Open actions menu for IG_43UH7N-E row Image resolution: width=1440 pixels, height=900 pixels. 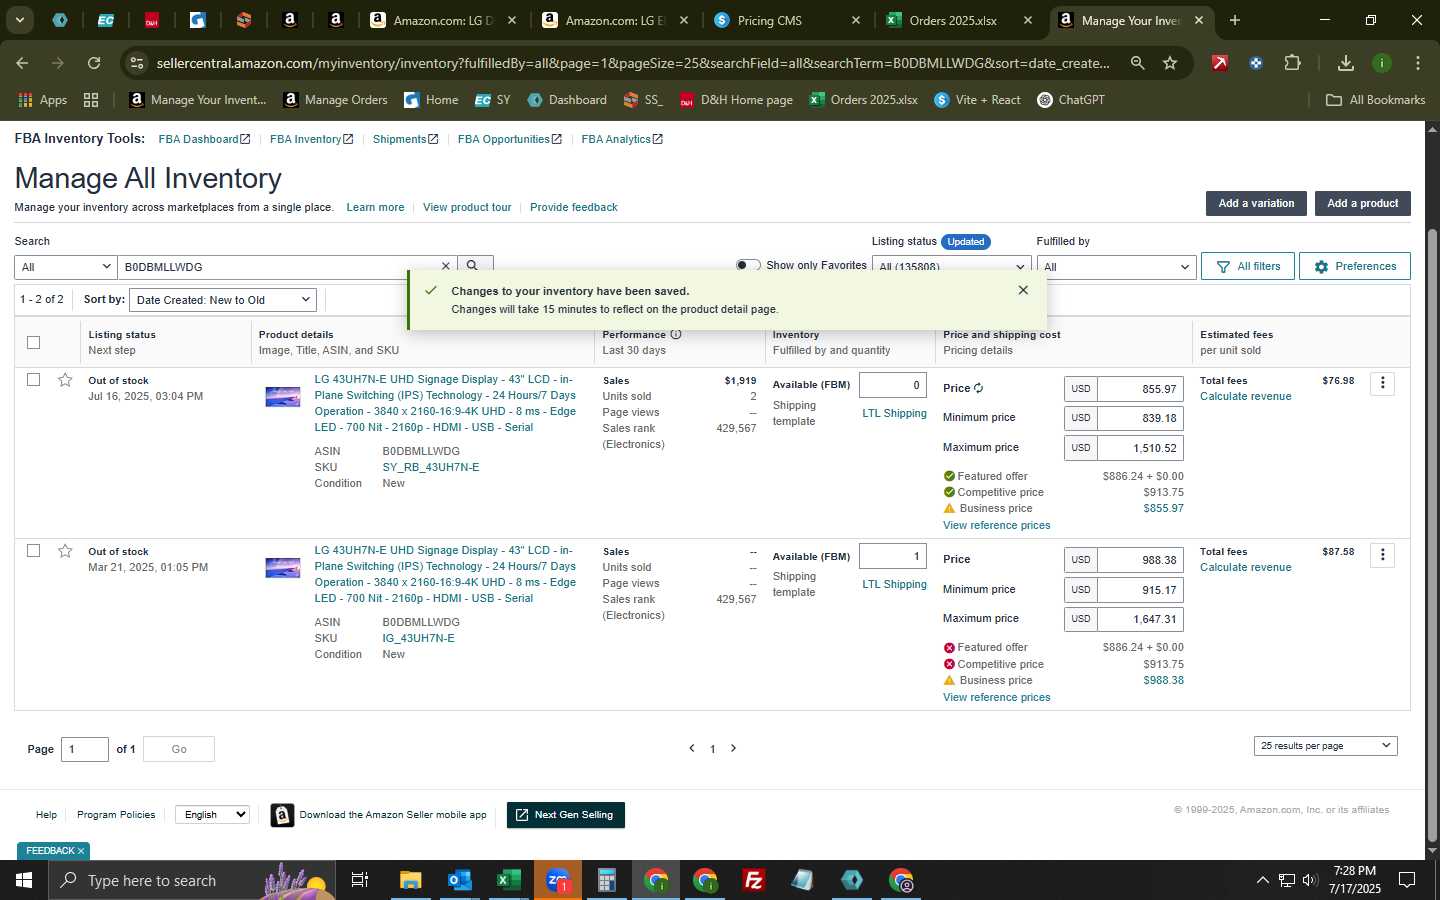1382,555
